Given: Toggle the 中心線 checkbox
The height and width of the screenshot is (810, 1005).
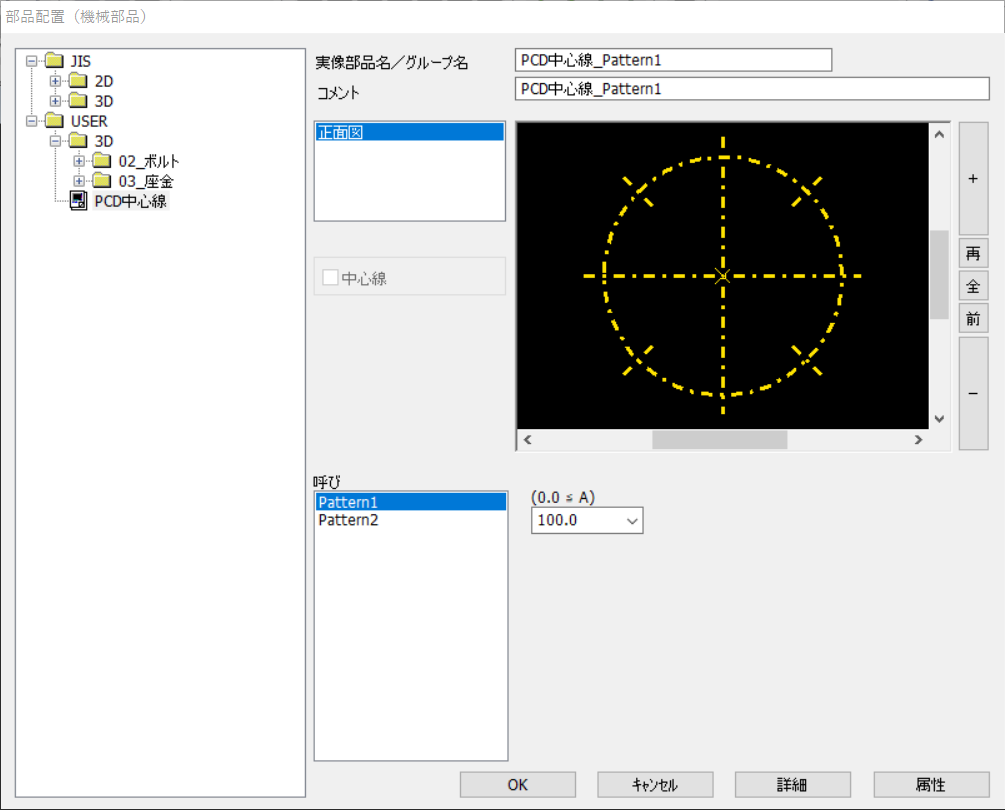Looking at the screenshot, I should 330,277.
